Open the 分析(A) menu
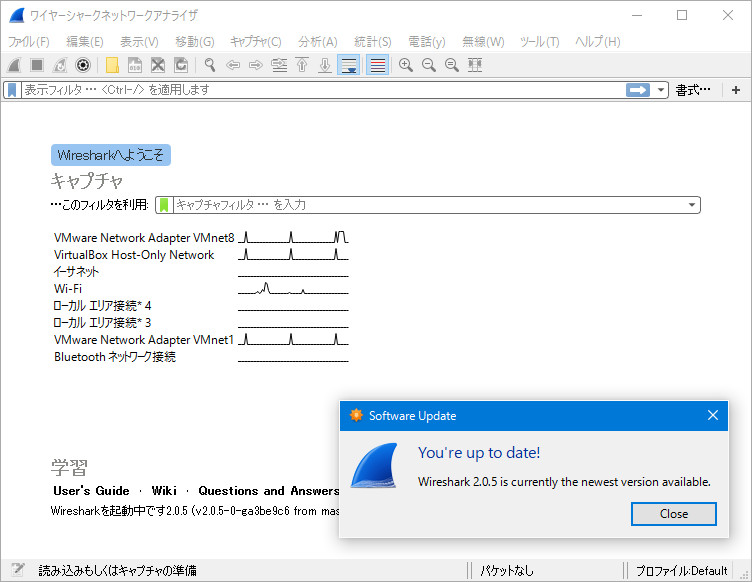 coord(317,42)
